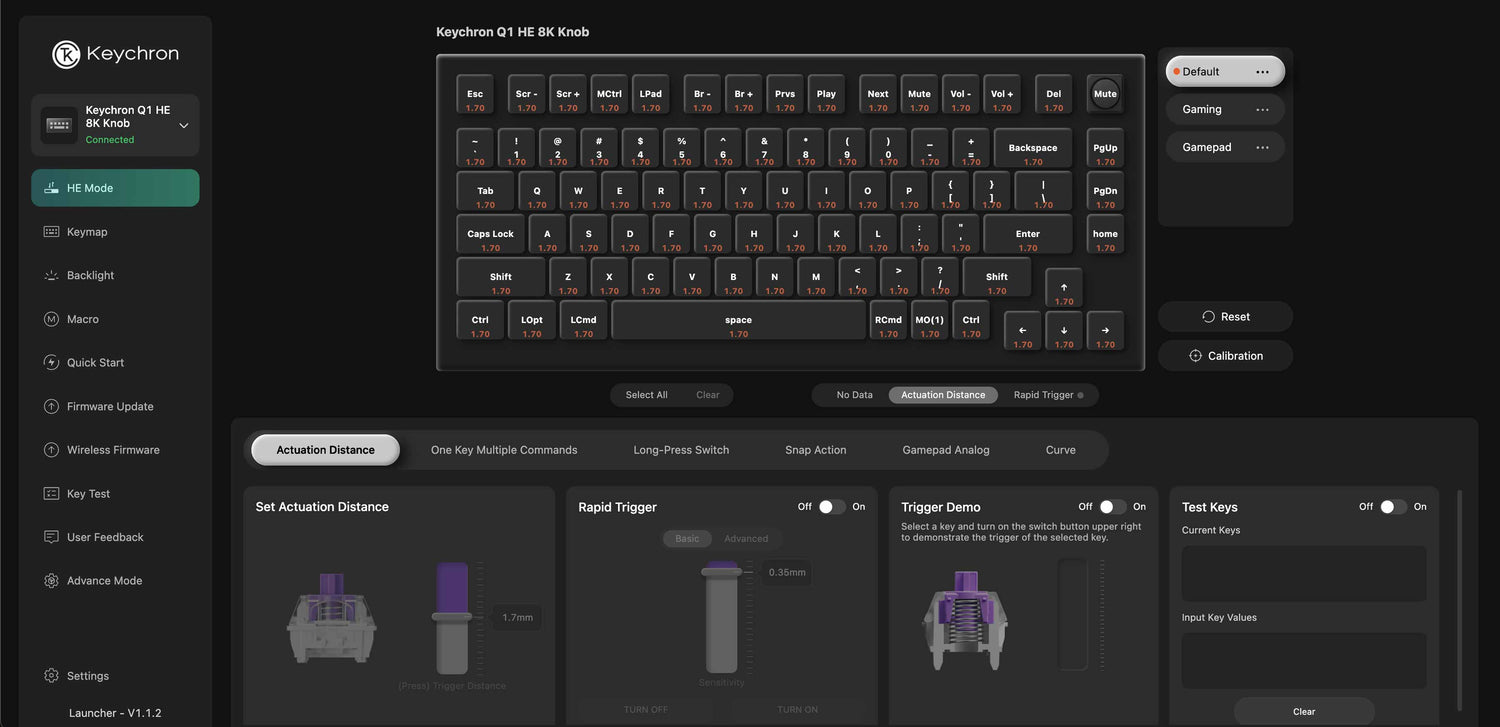The width and height of the screenshot is (1500, 727).
Task: Enable the Trigger Demo switch
Action: point(1112,507)
